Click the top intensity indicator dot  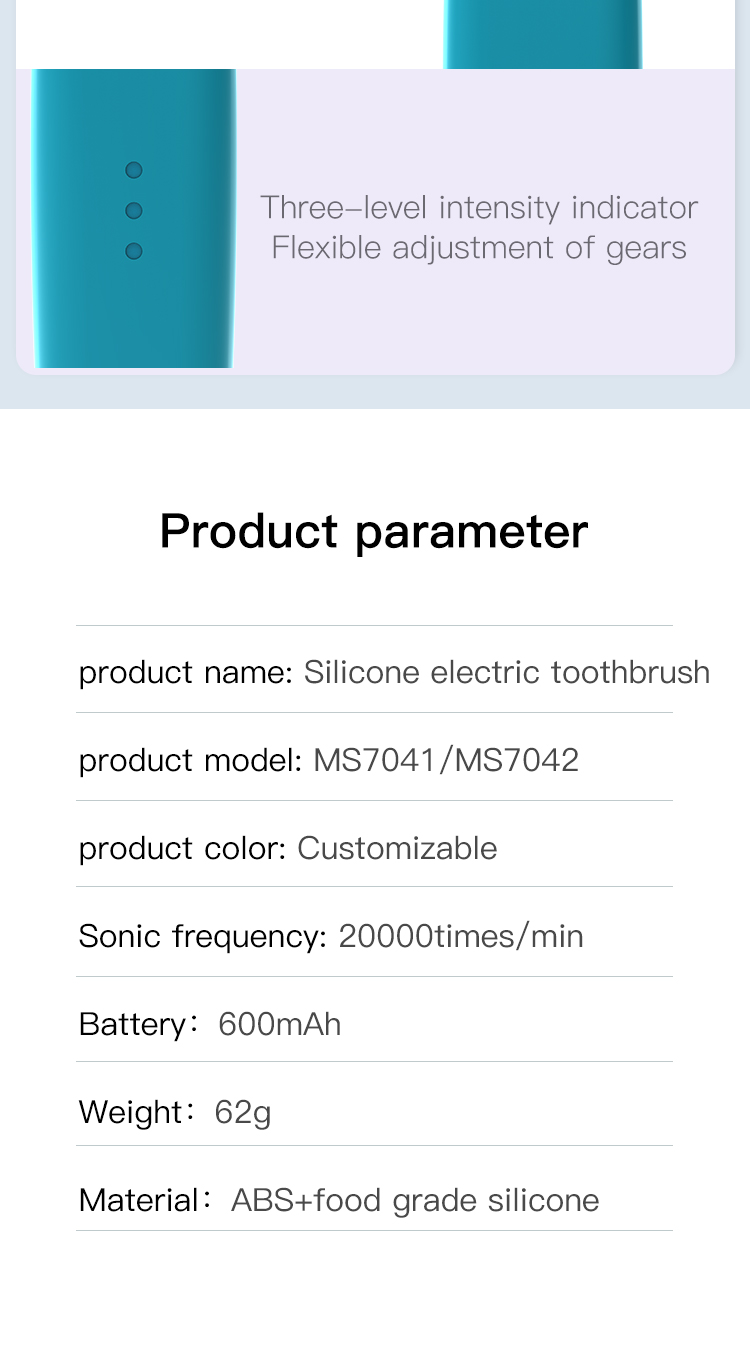(134, 170)
